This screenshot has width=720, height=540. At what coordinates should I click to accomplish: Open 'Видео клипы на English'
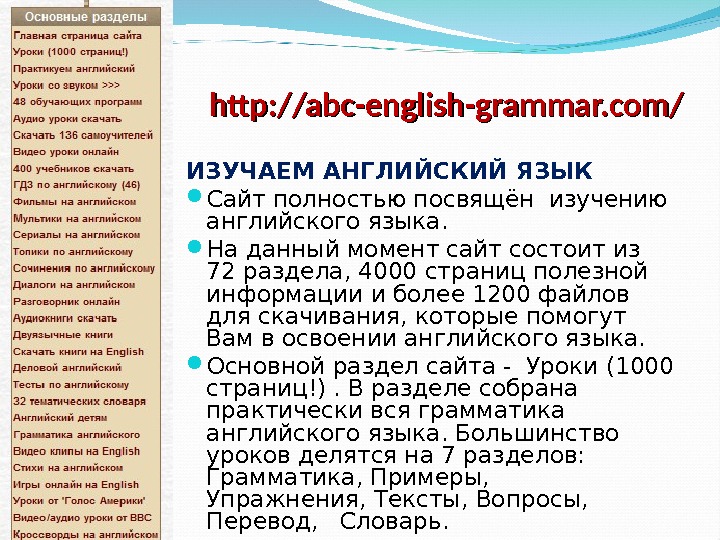click(x=76, y=451)
